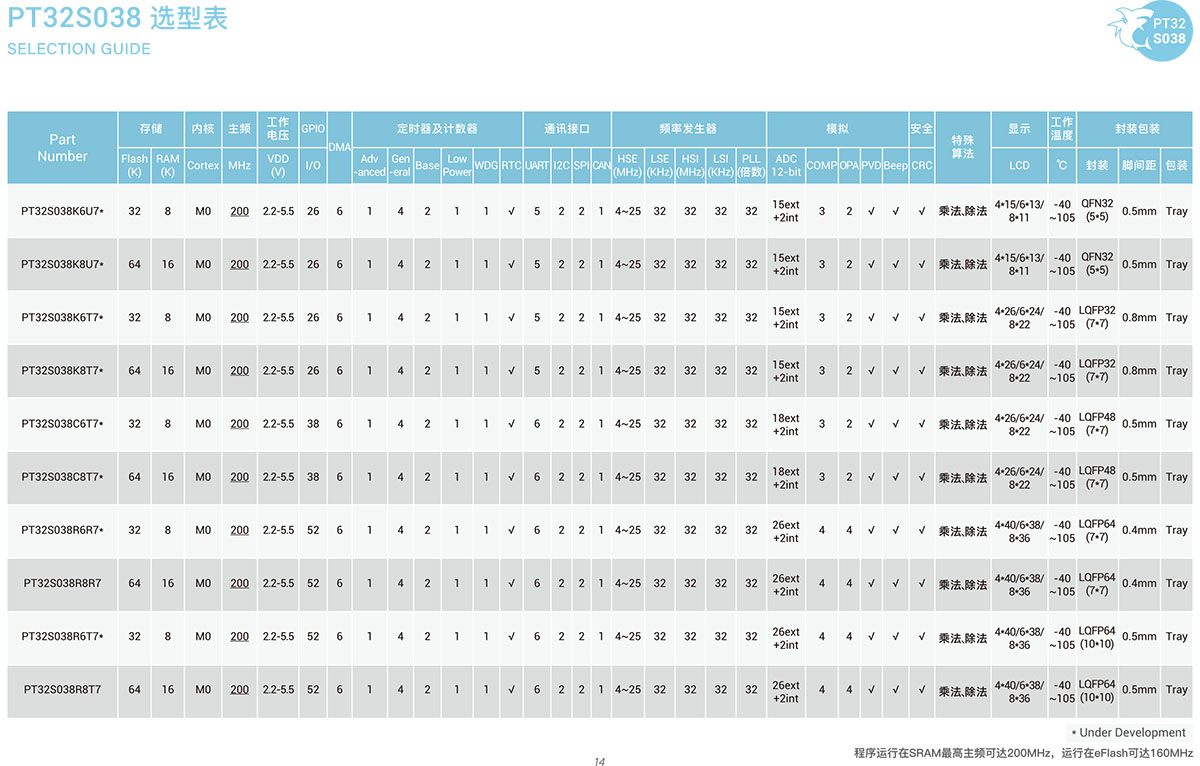This screenshot has height=766, width=1200.
Task: Click the 特殊算法 column header
Action: tap(962, 146)
